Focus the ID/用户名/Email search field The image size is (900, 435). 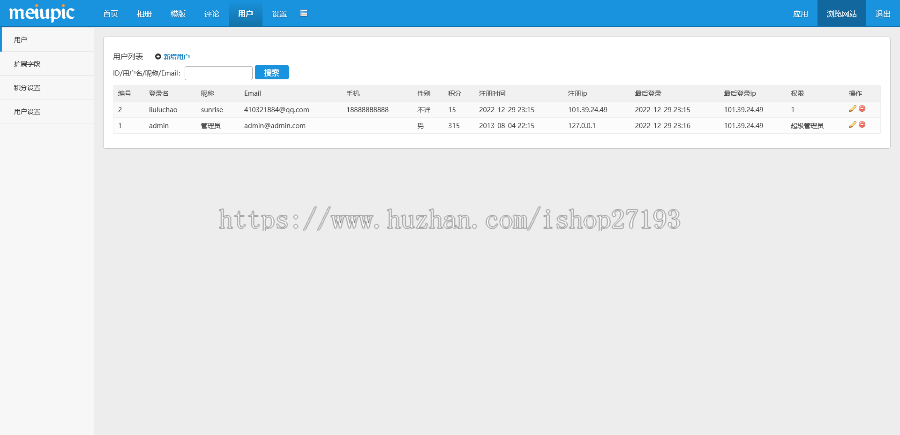(x=219, y=73)
